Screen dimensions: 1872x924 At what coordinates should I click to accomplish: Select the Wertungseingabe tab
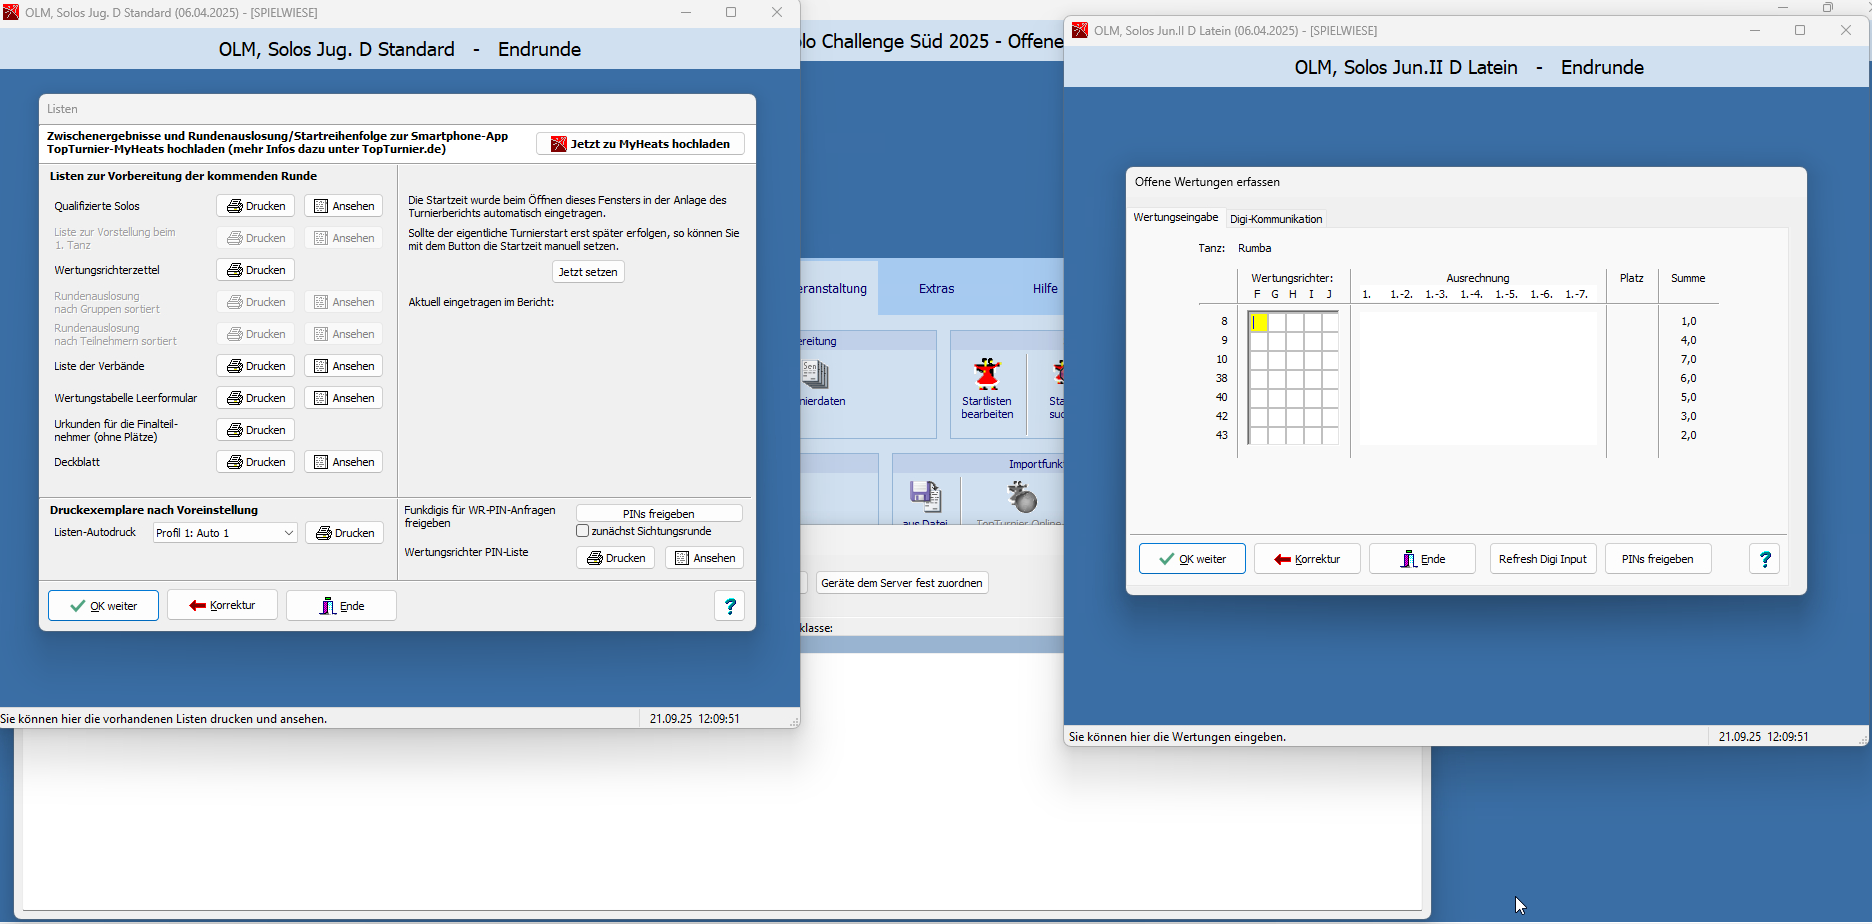pos(1175,217)
